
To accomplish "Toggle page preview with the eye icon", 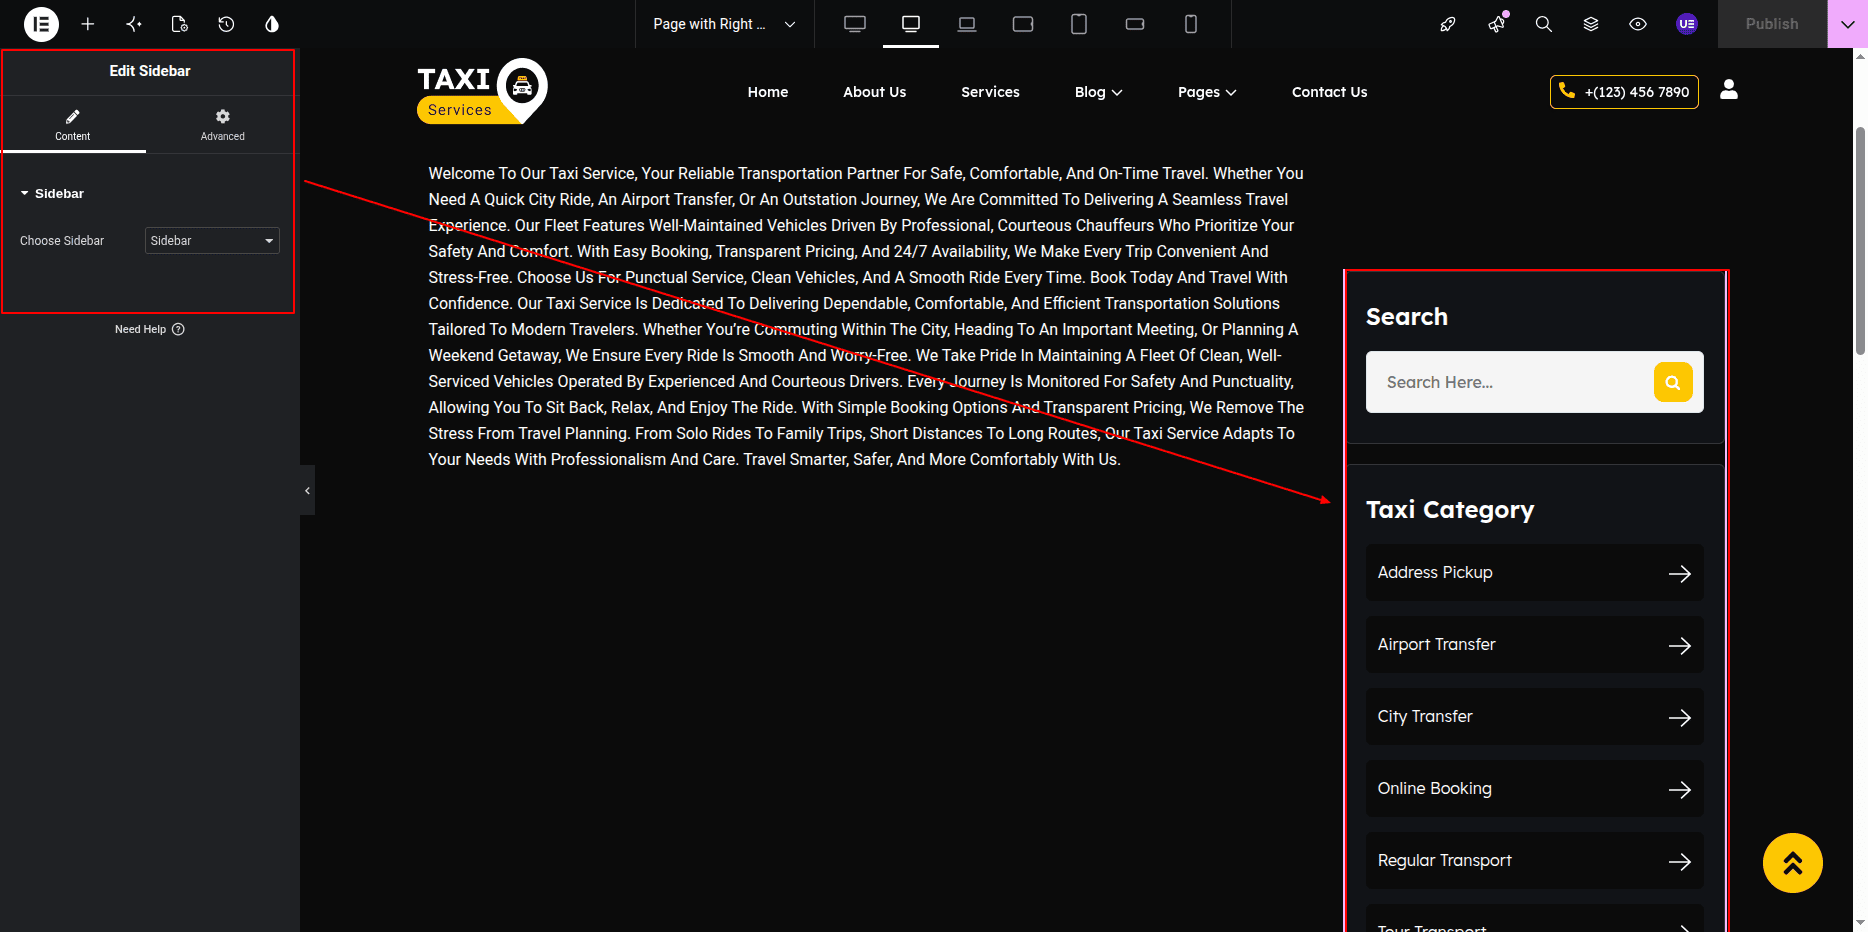I will pos(1638,24).
